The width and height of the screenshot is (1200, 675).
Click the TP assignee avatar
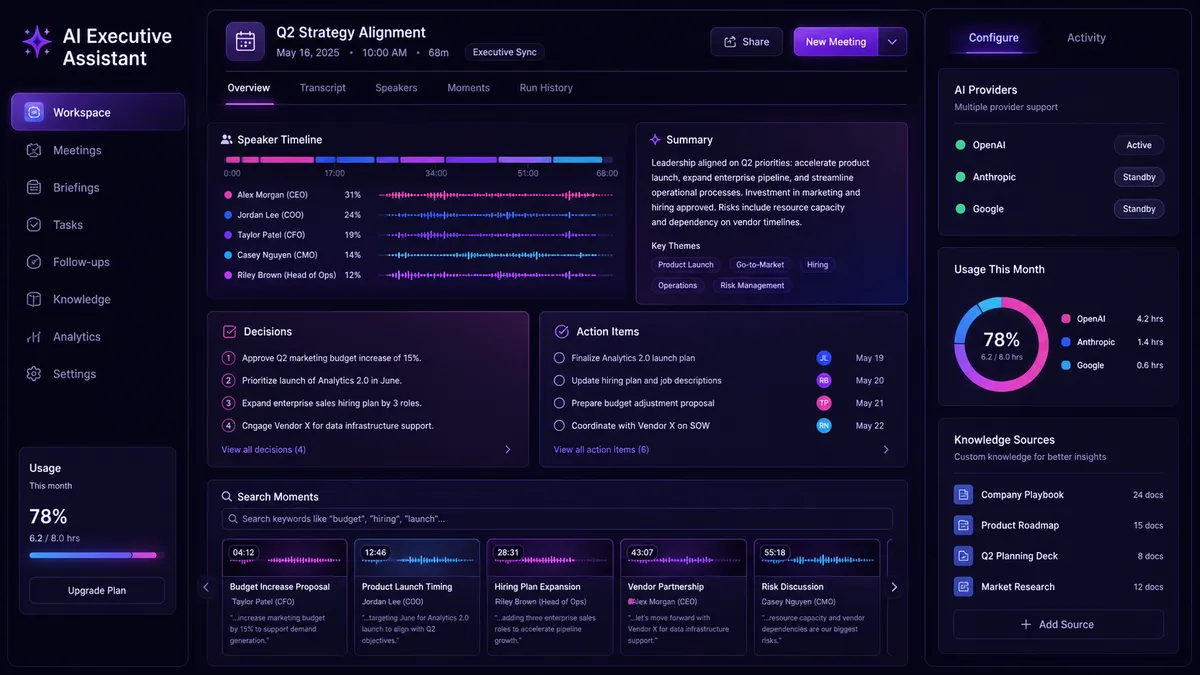[x=824, y=403]
